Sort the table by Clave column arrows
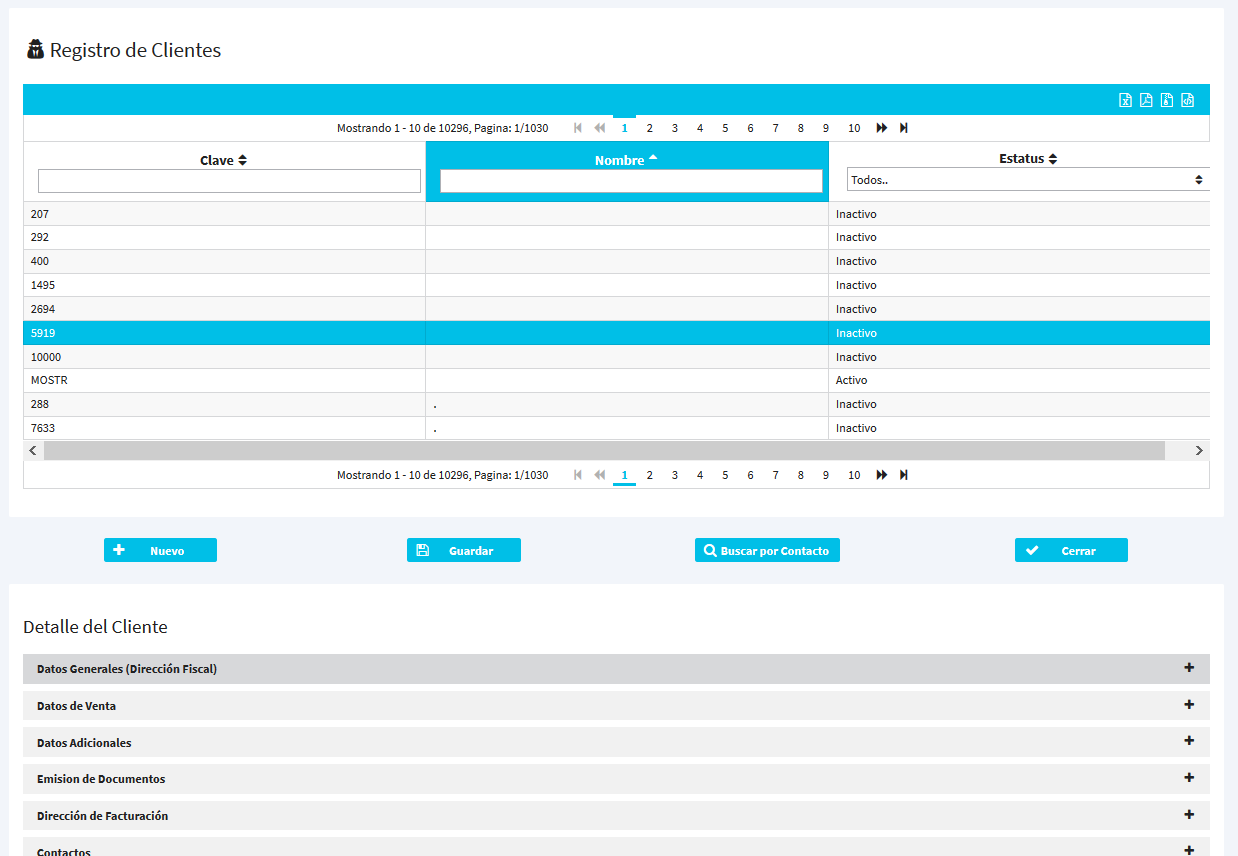Viewport: 1238px width, 856px height. [242, 160]
